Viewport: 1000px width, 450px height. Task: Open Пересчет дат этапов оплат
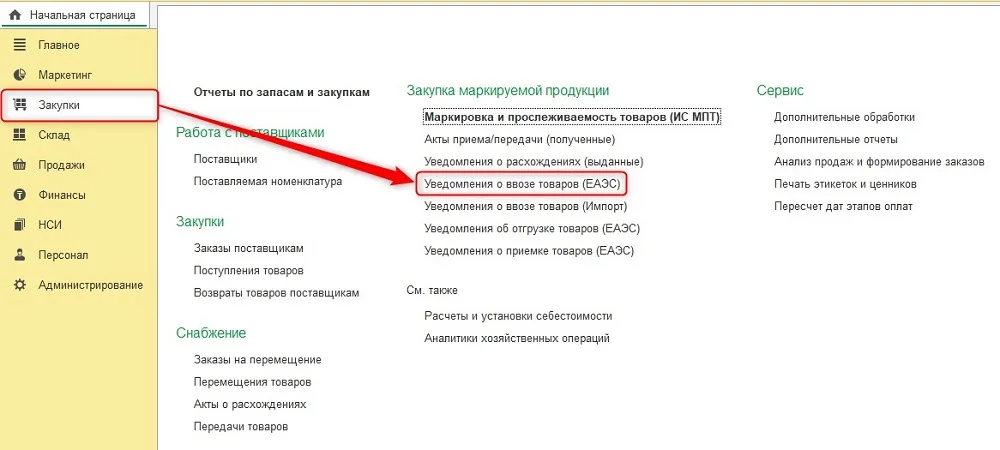pos(843,207)
